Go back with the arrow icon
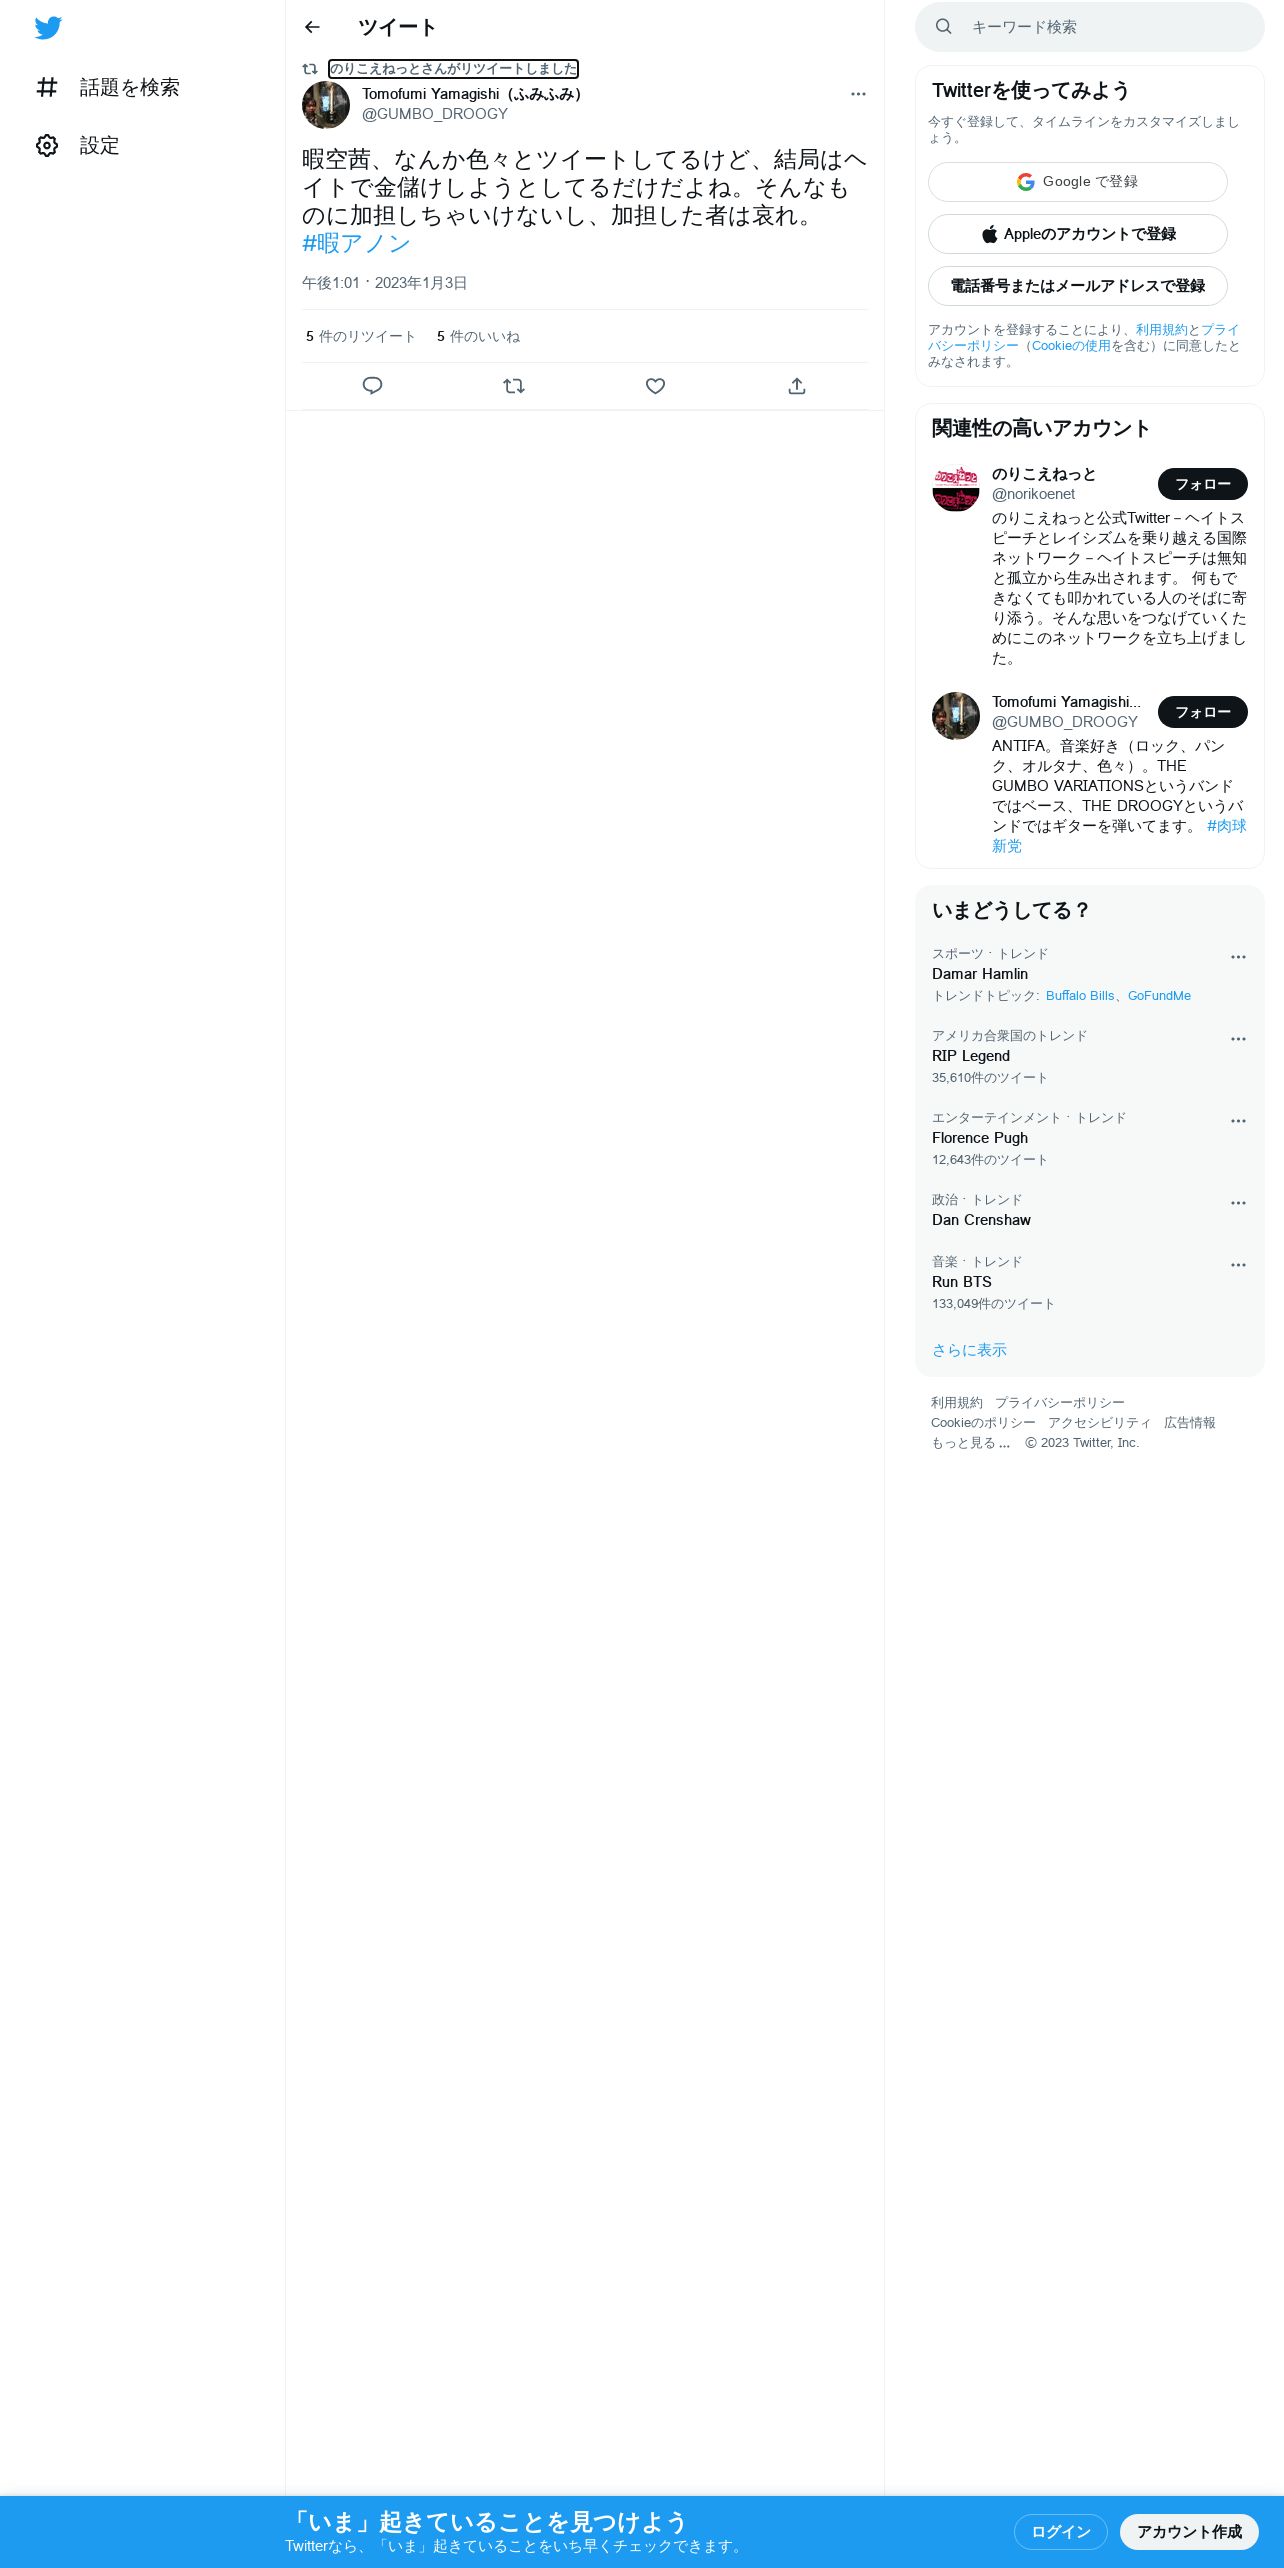The height and width of the screenshot is (2568, 1284). pyautogui.click(x=312, y=27)
